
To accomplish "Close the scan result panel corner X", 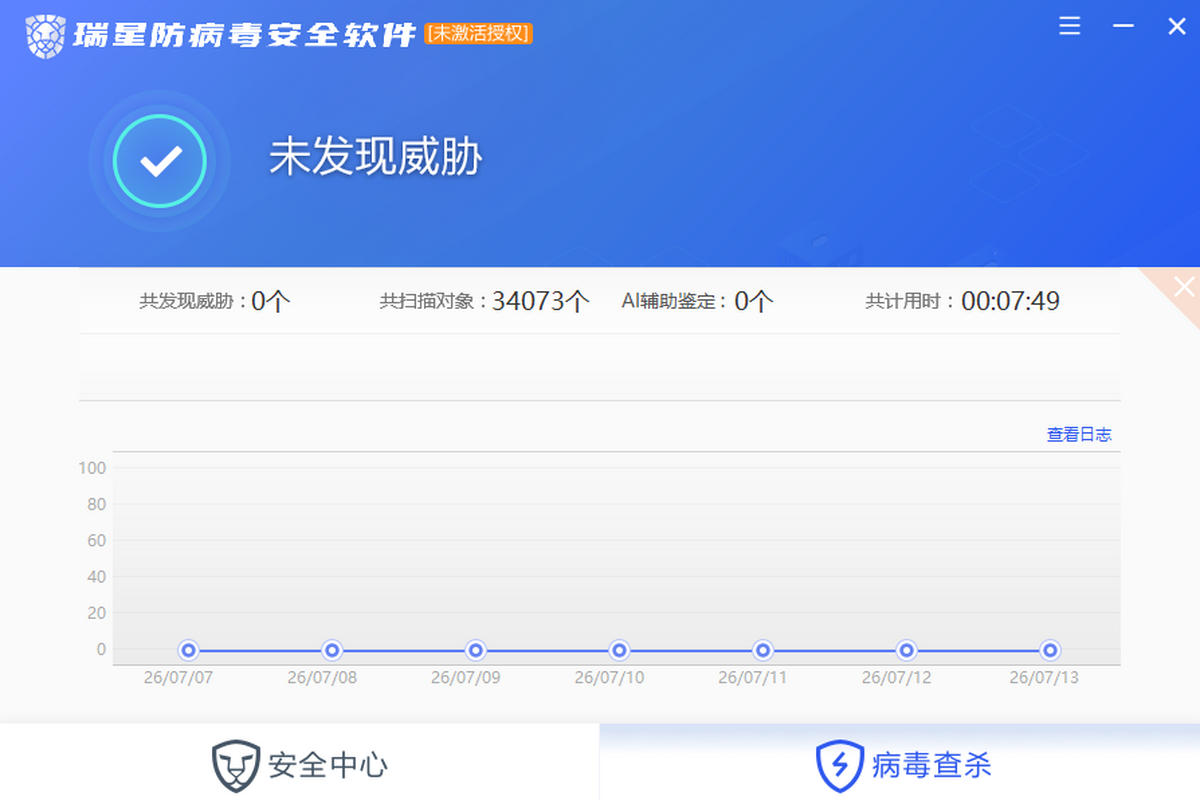I will point(1184,287).
